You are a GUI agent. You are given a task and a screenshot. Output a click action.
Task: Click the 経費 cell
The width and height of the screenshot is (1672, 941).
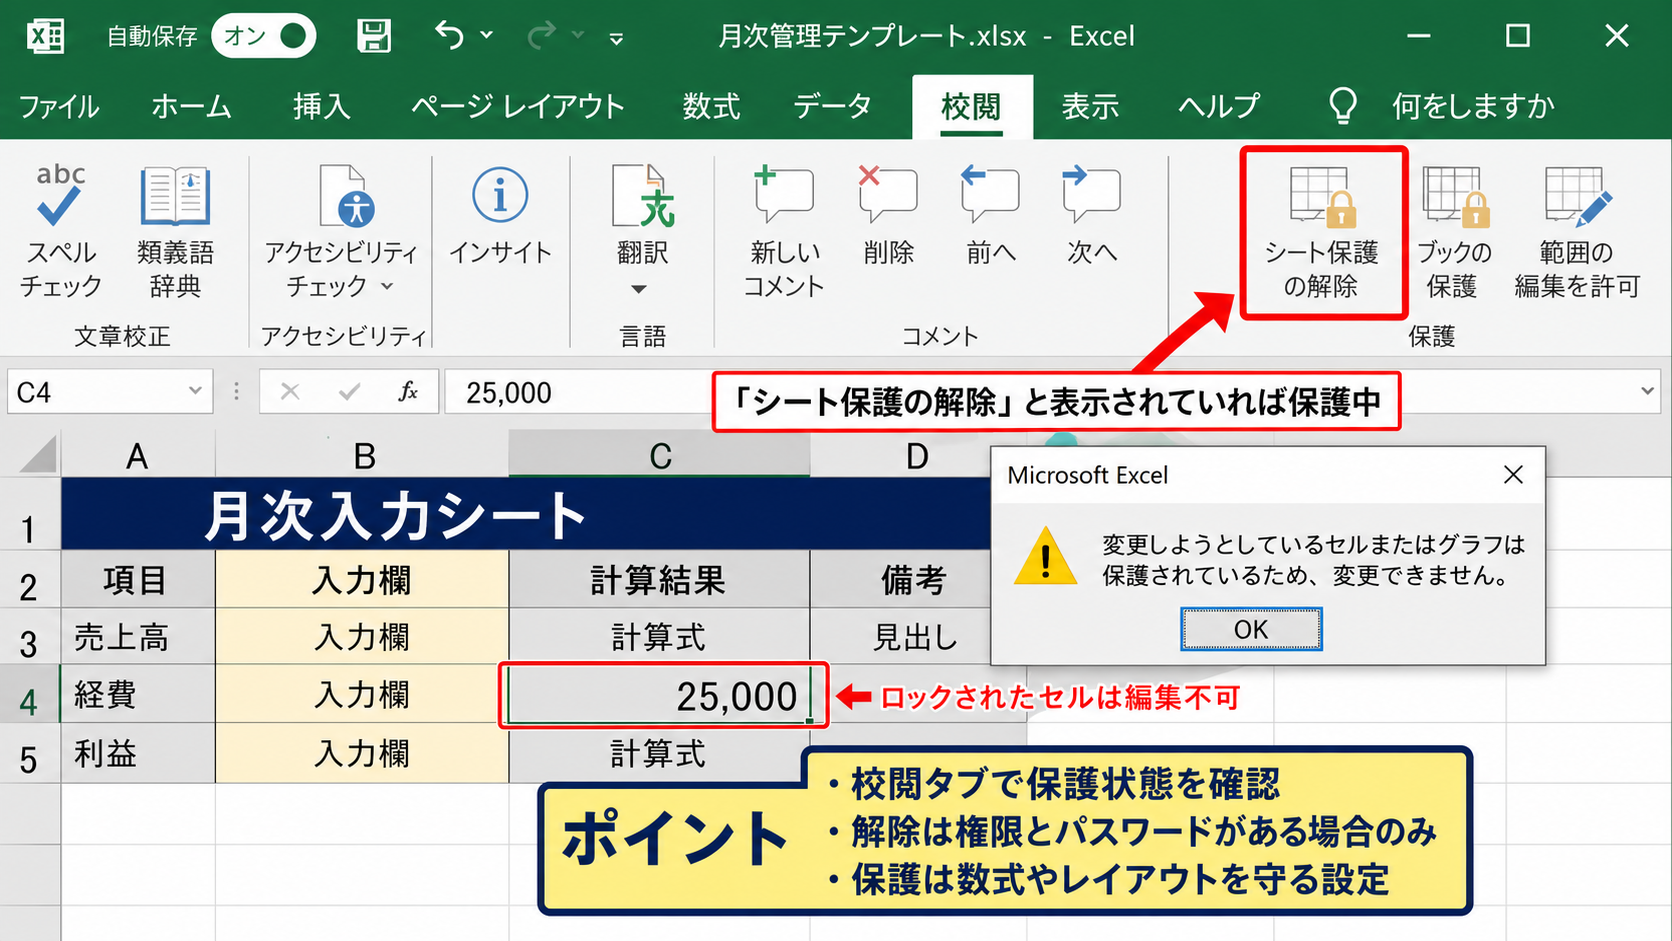(x=138, y=695)
